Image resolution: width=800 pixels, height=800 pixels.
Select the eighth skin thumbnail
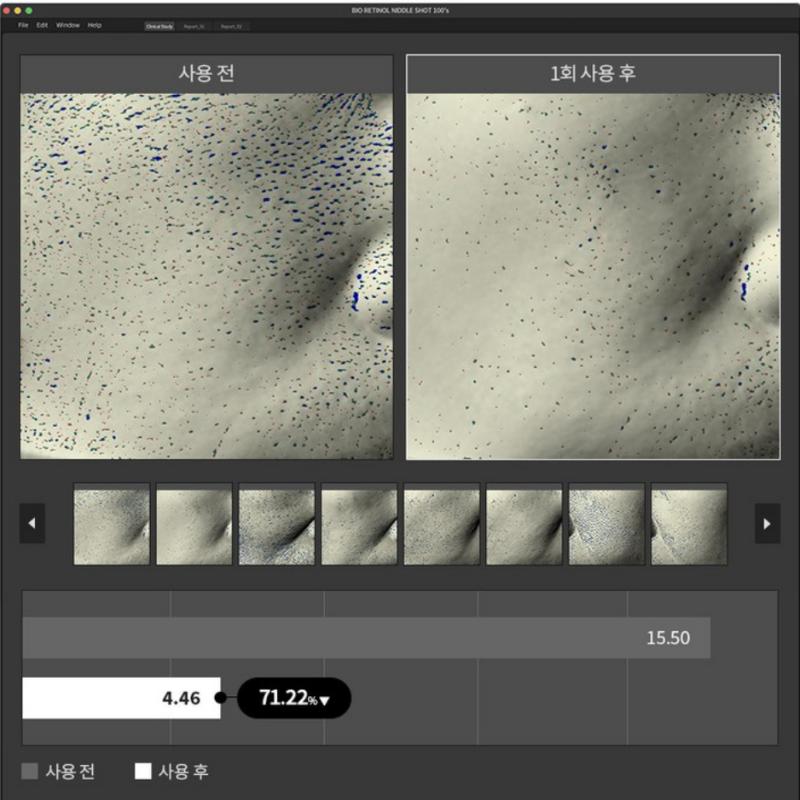click(689, 524)
